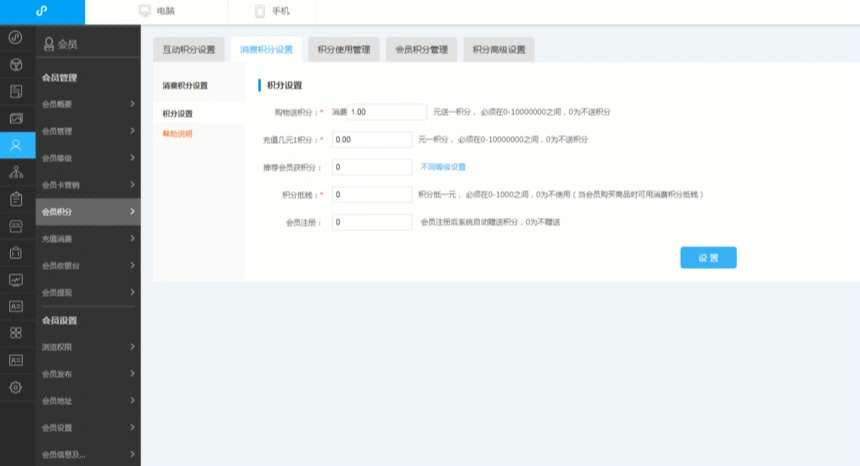The image size is (860, 466).
Task: Open the monitor chart statistics icon
Action: (x=16, y=280)
